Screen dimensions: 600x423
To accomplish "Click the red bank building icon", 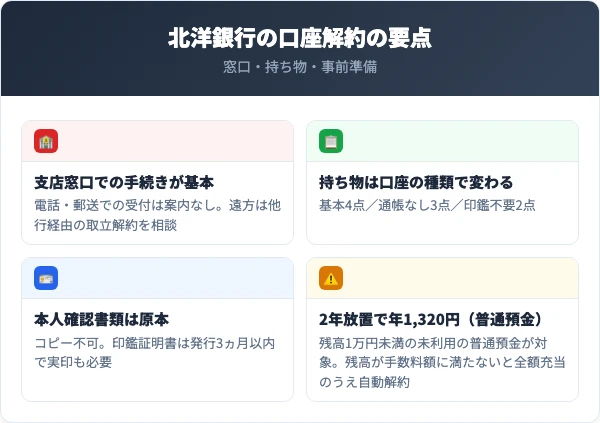I will point(46,141).
